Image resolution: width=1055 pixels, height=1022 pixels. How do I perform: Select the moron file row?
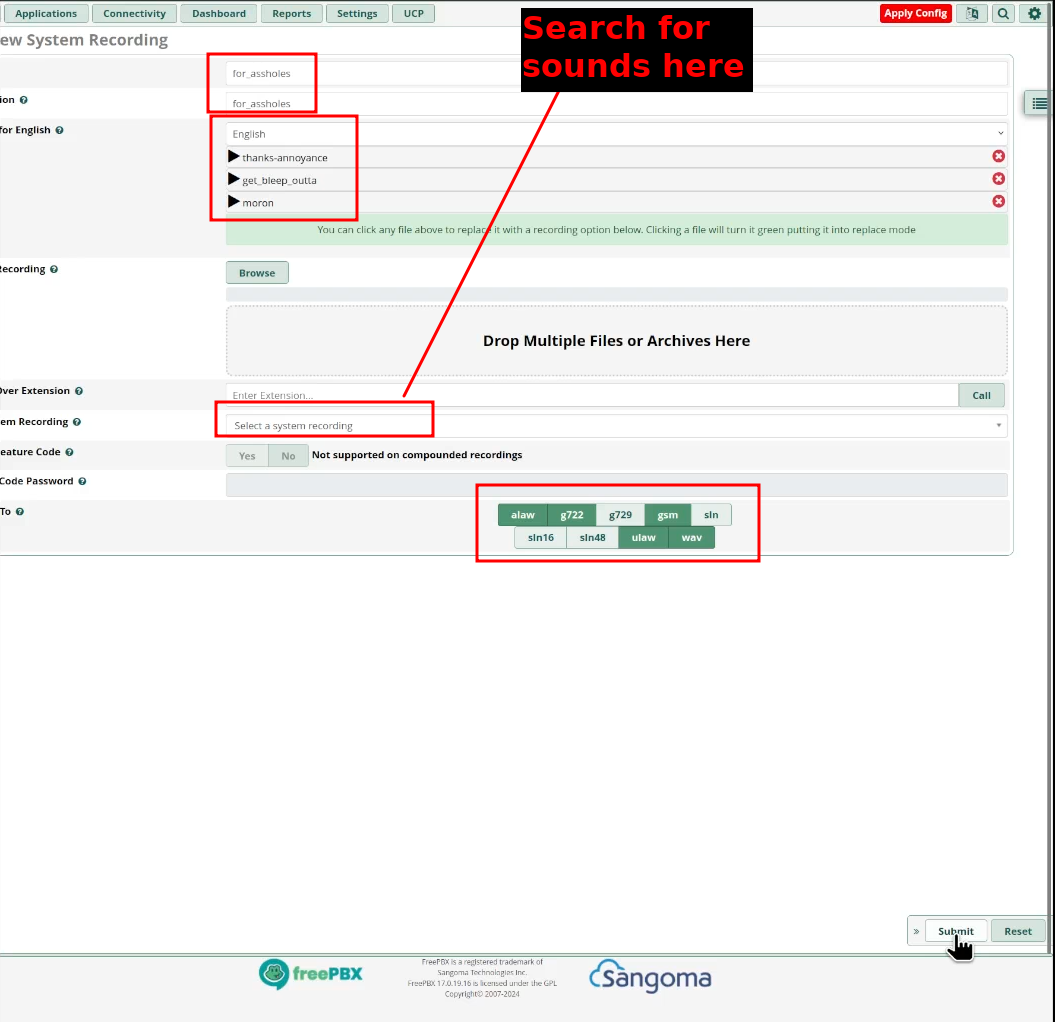(x=616, y=202)
